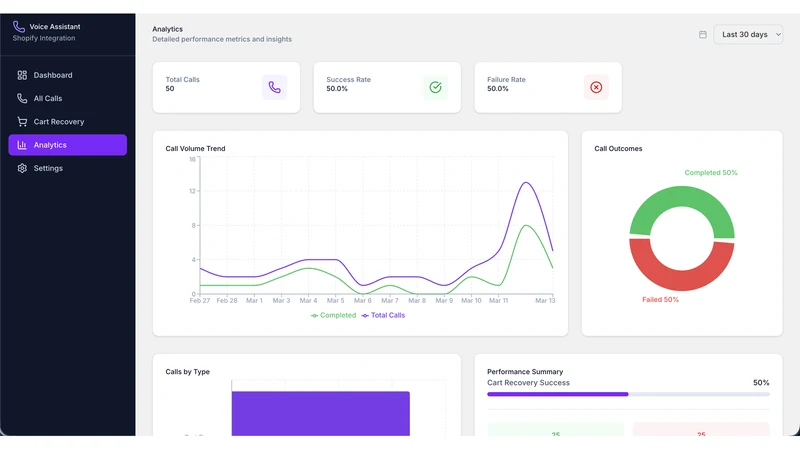Click the Cart Recovery shopping cart icon
Image resolution: width=800 pixels, height=450 pixels.
click(x=22, y=121)
